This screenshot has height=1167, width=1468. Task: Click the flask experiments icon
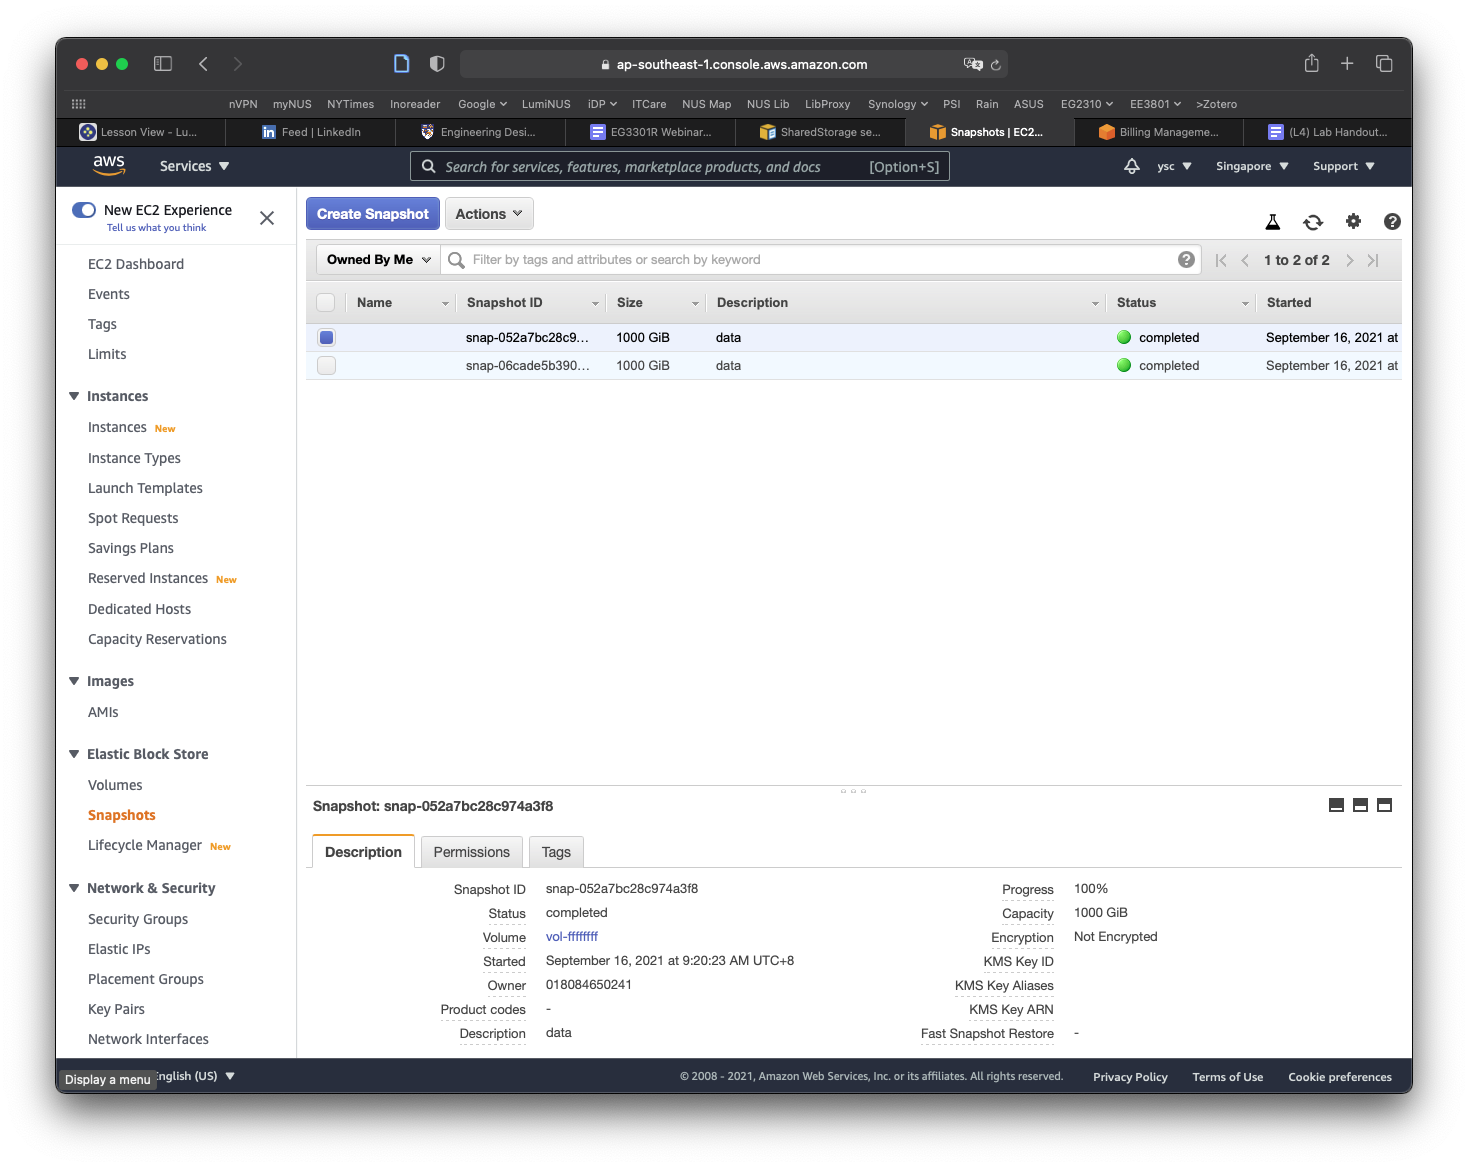click(1273, 222)
